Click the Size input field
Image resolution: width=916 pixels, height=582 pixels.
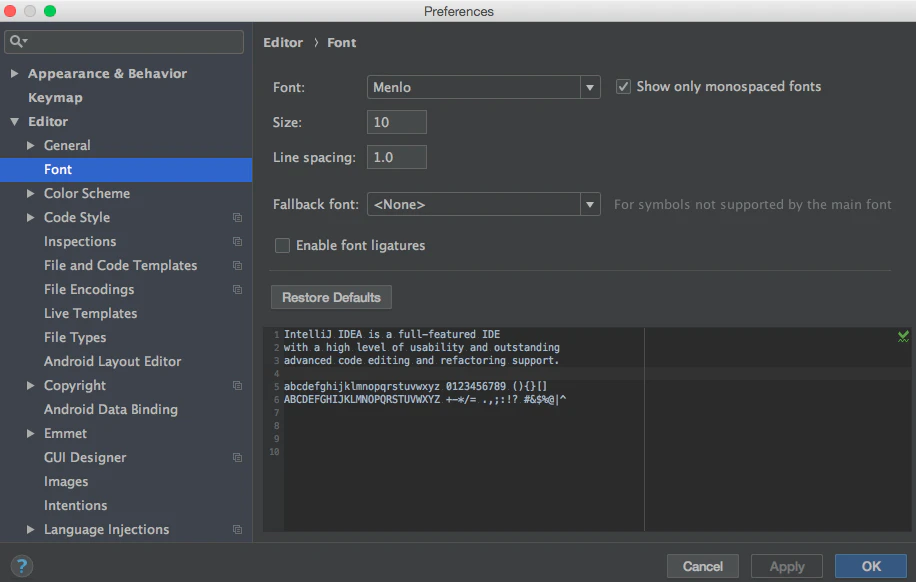[x=397, y=122]
